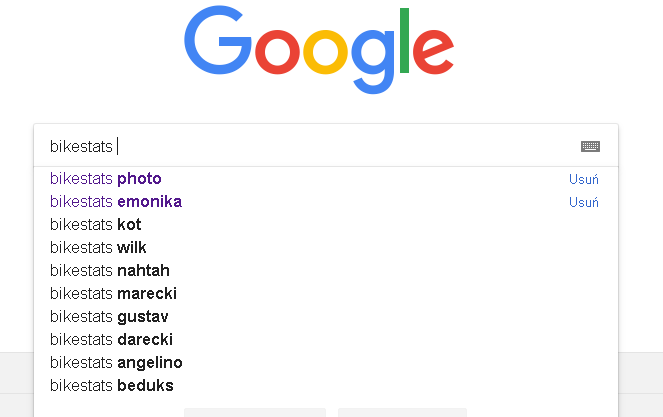Click the blue capital G of logo
663x417 pixels.
(218, 40)
